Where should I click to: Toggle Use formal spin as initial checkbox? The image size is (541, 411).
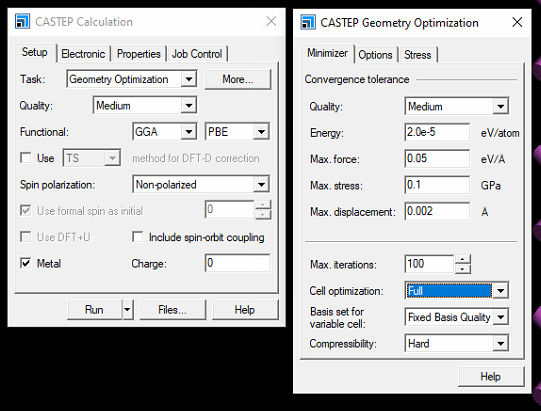(x=26, y=211)
